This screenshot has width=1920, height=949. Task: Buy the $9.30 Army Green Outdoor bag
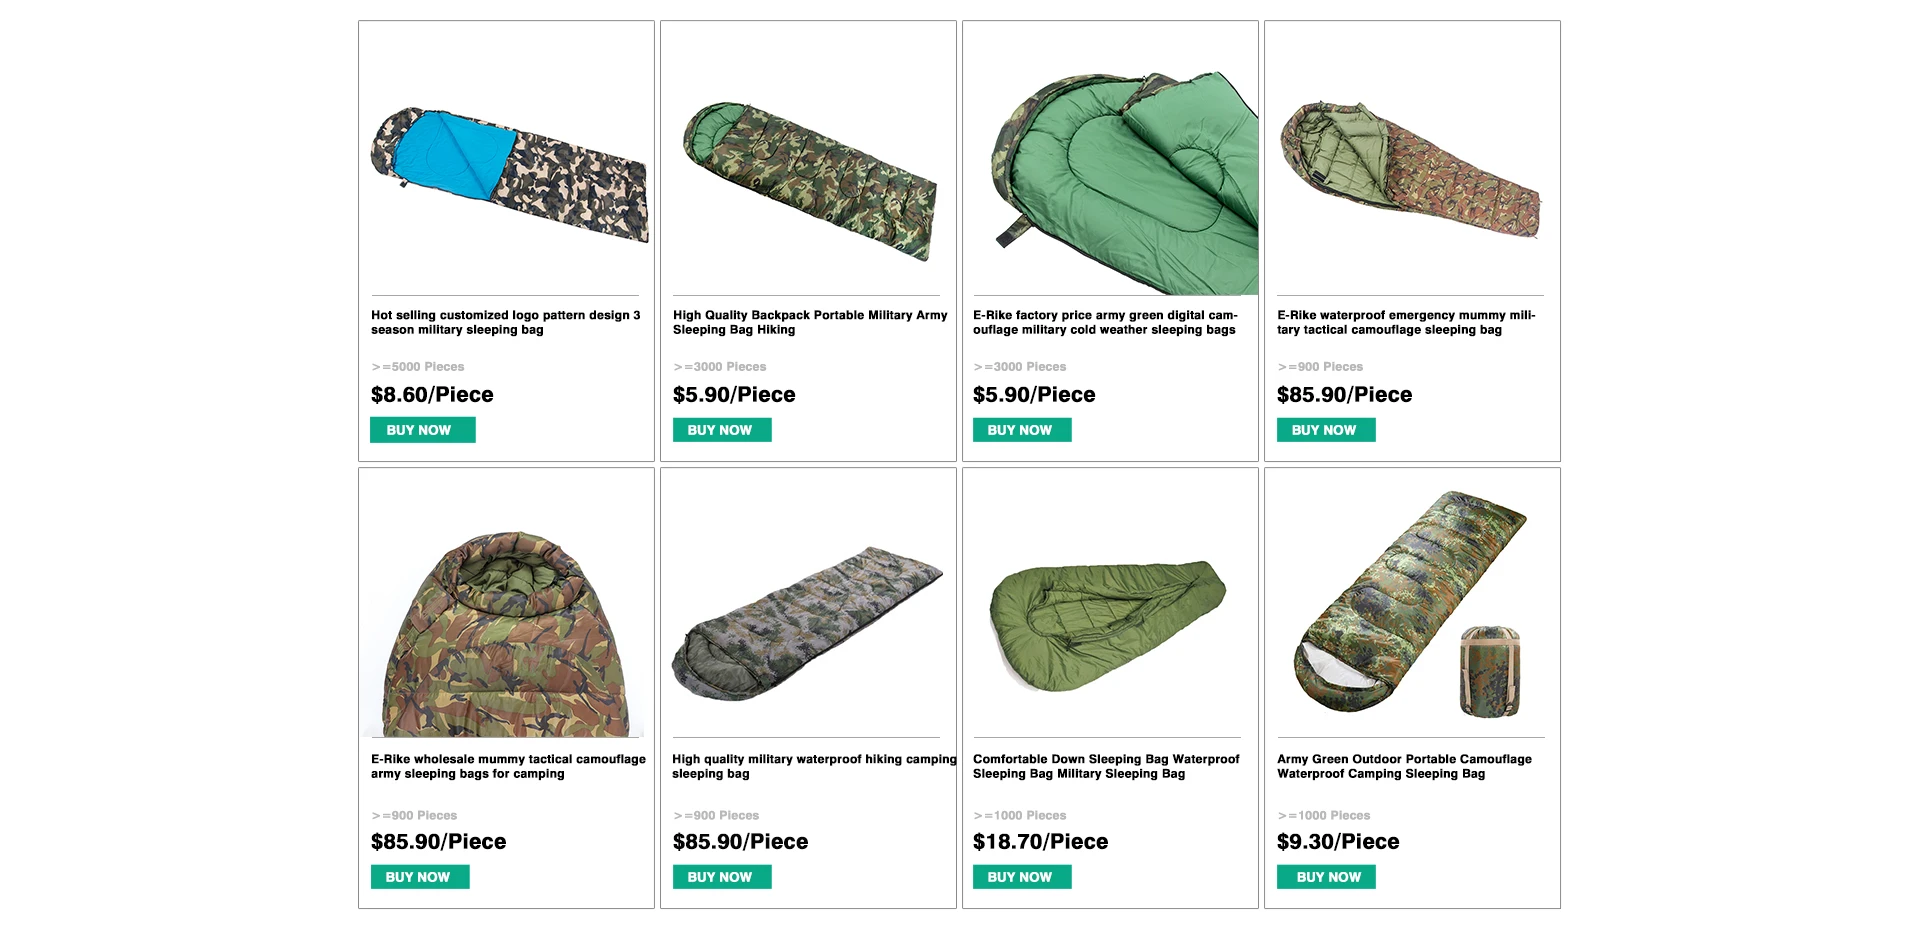click(1326, 877)
